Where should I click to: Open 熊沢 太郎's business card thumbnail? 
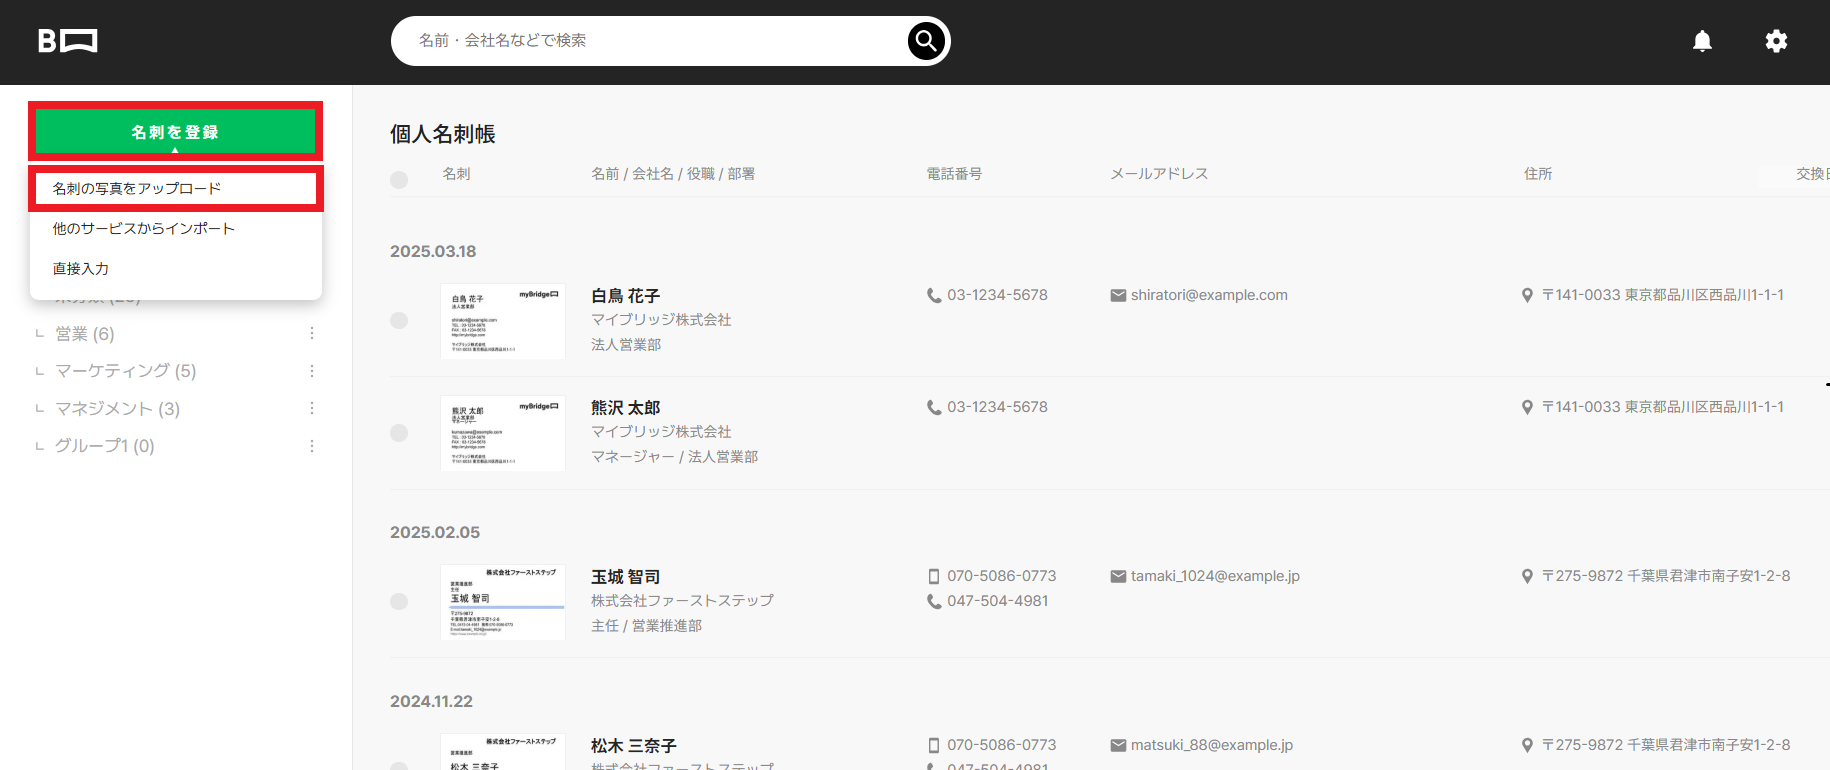click(503, 433)
